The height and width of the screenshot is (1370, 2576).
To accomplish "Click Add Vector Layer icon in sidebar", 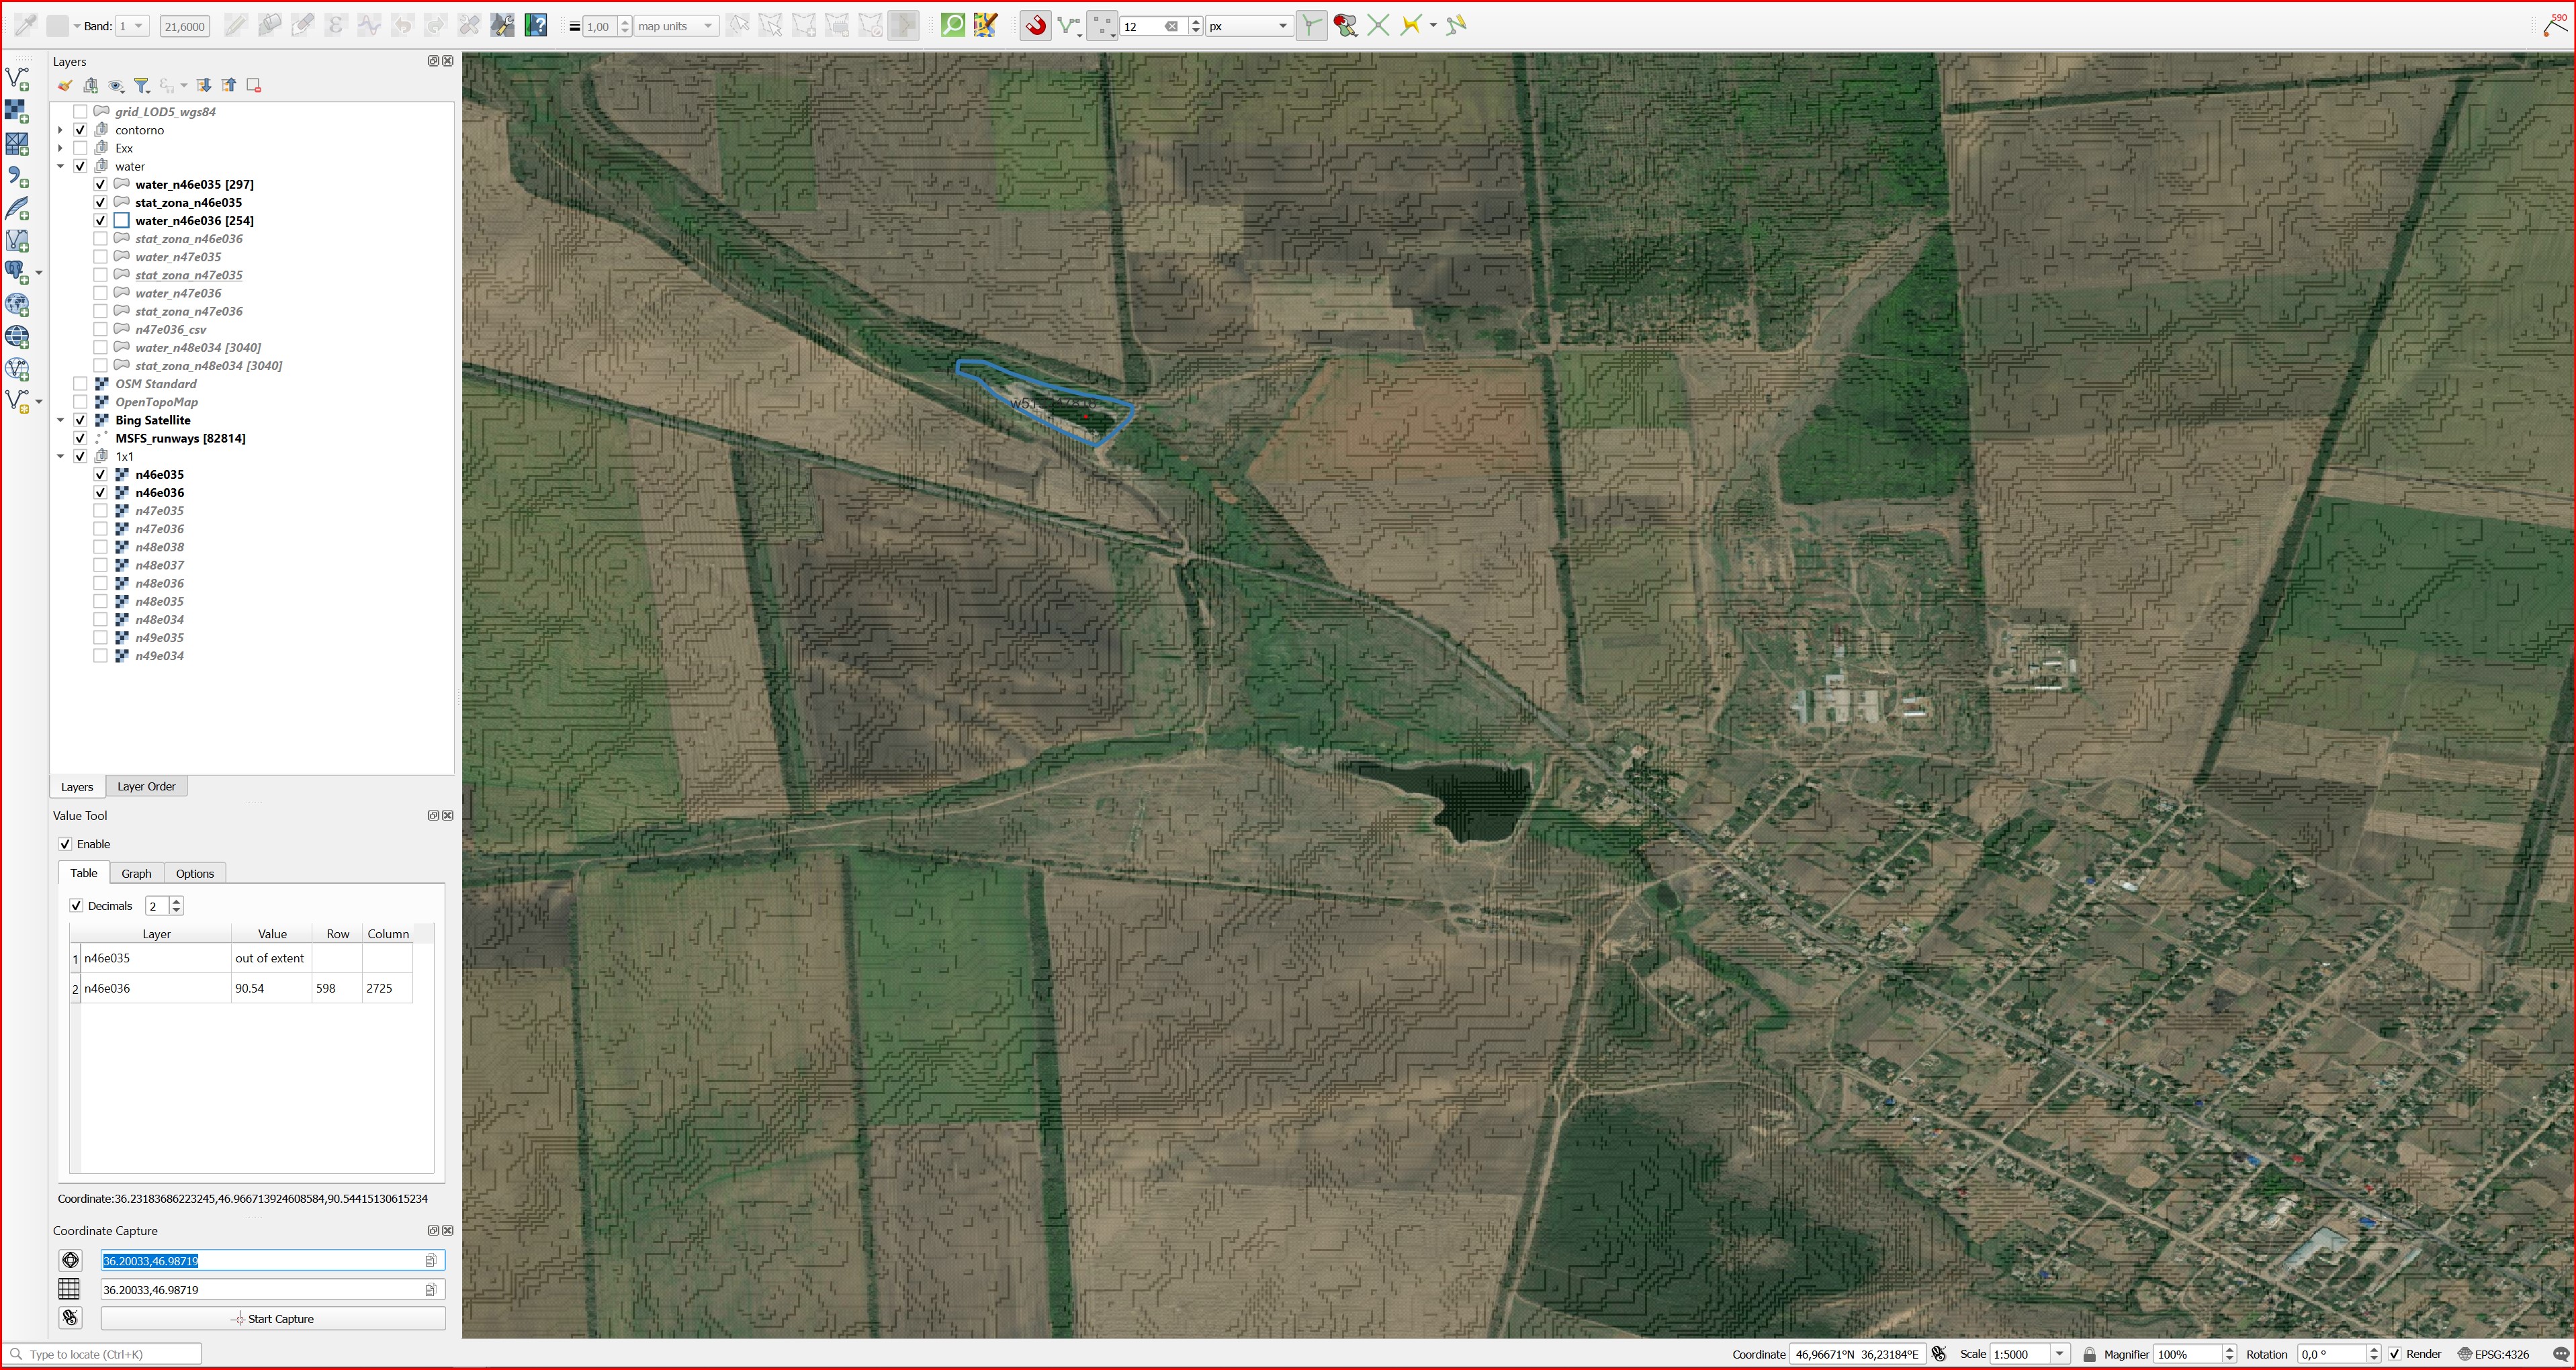I will click(x=17, y=78).
